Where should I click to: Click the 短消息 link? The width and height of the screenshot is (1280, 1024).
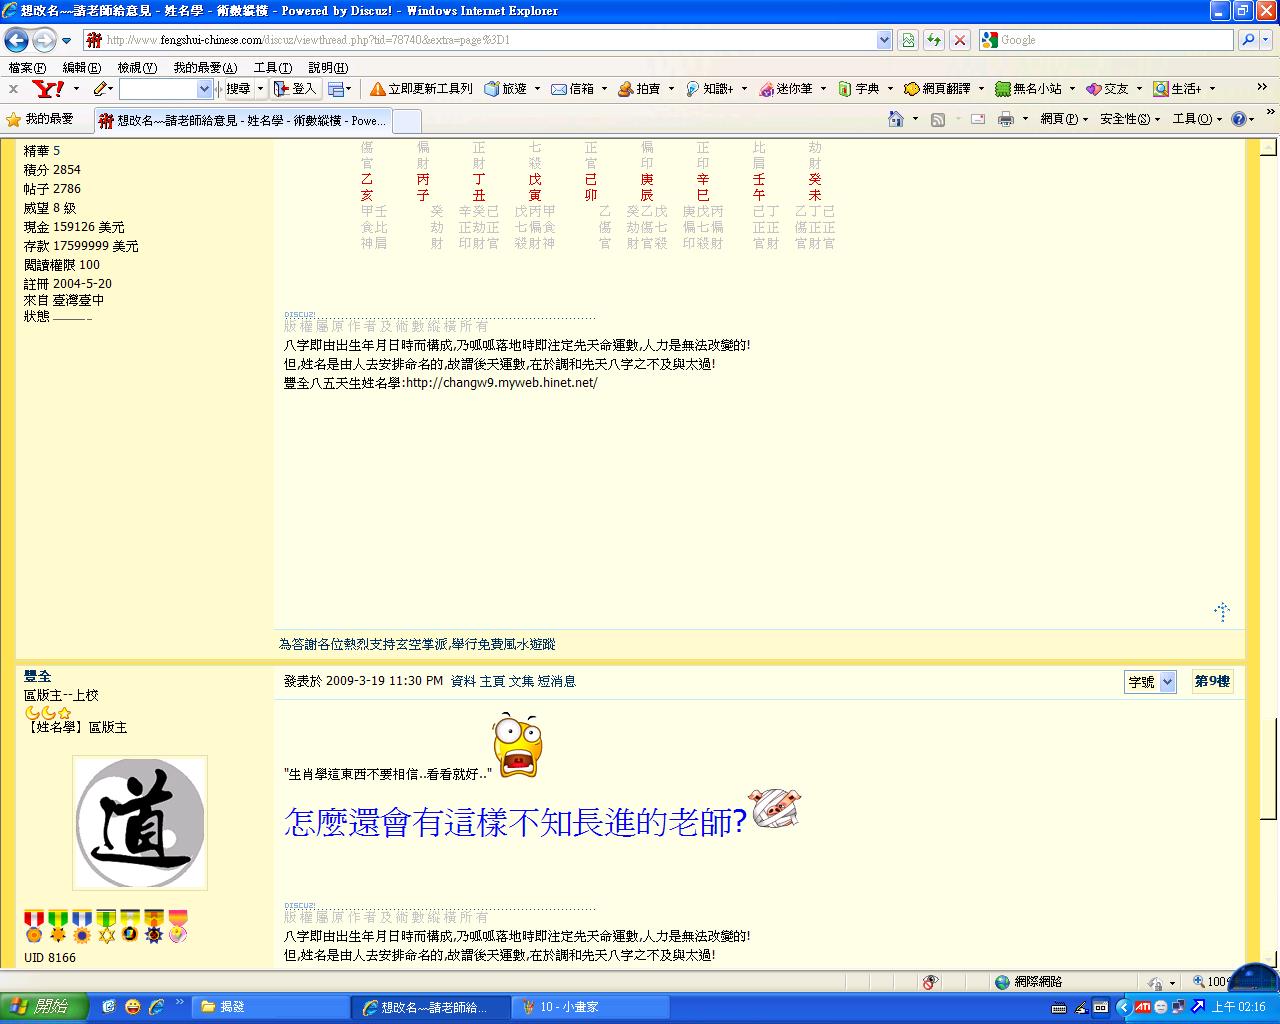click(x=557, y=681)
